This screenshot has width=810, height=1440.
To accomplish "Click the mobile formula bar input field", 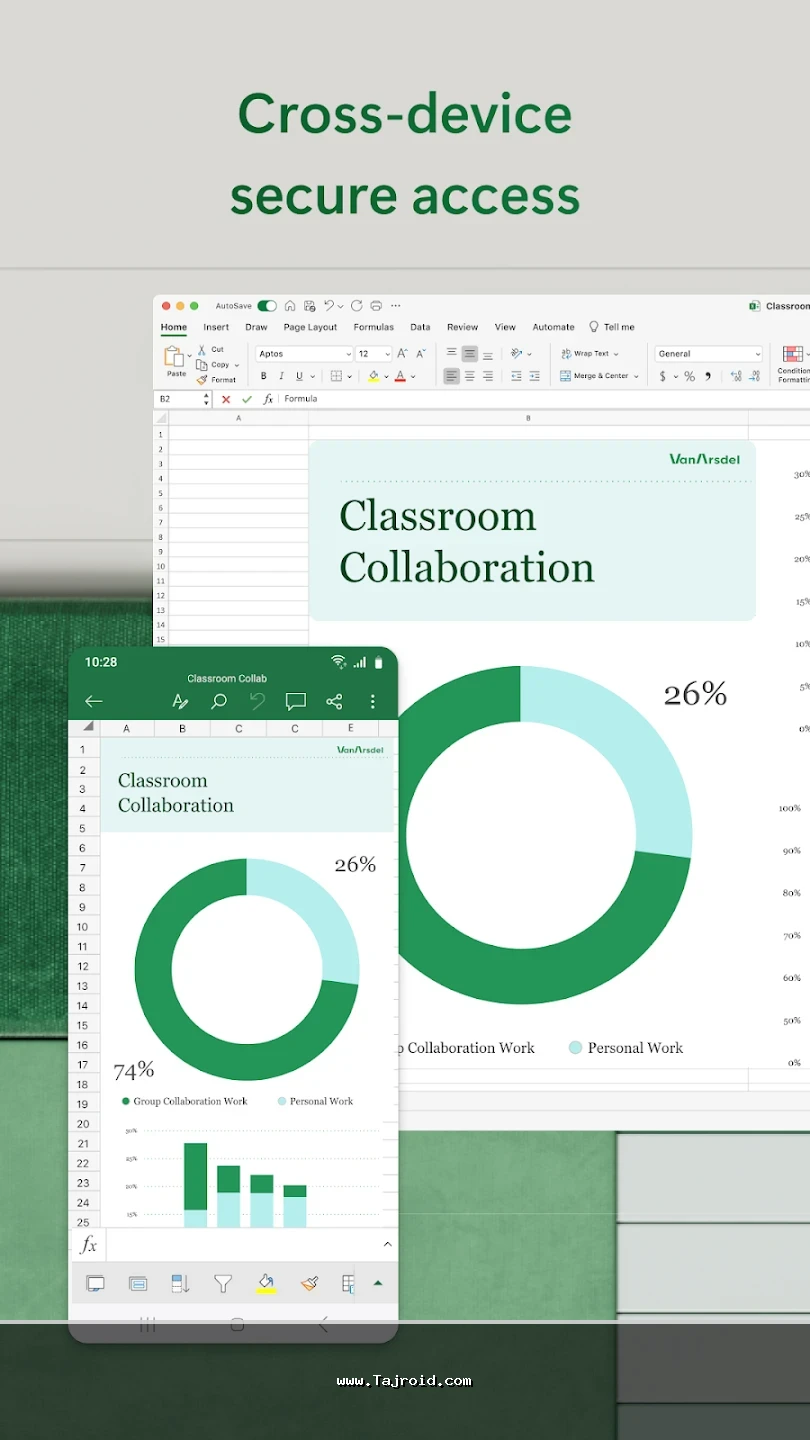I will [242, 1245].
